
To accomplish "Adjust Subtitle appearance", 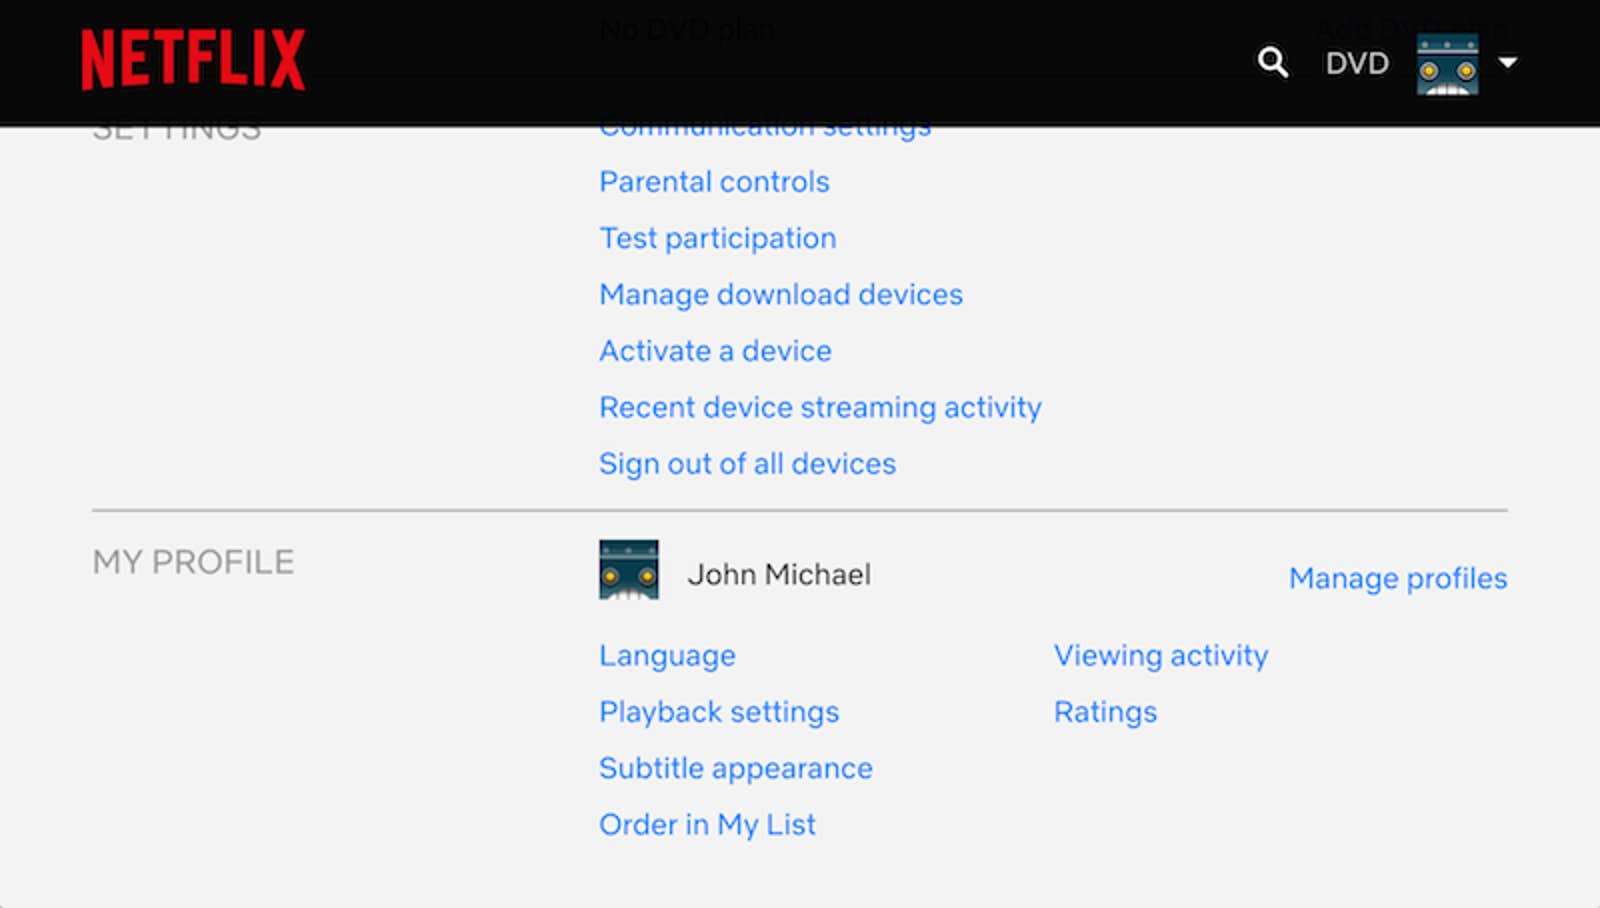I will pos(735,768).
